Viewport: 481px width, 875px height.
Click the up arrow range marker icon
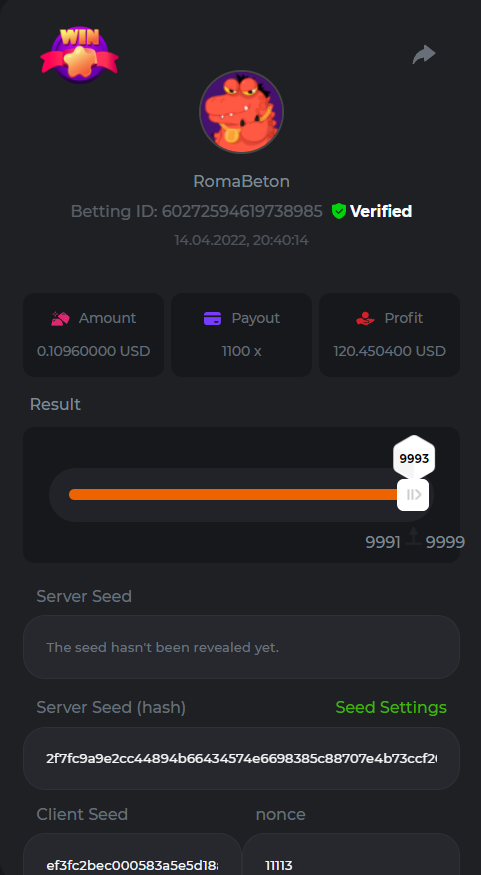click(x=413, y=536)
